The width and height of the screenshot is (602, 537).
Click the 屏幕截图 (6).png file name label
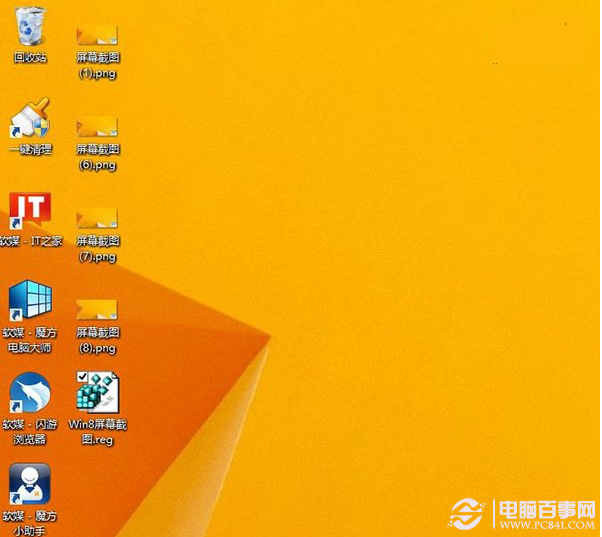click(98, 157)
